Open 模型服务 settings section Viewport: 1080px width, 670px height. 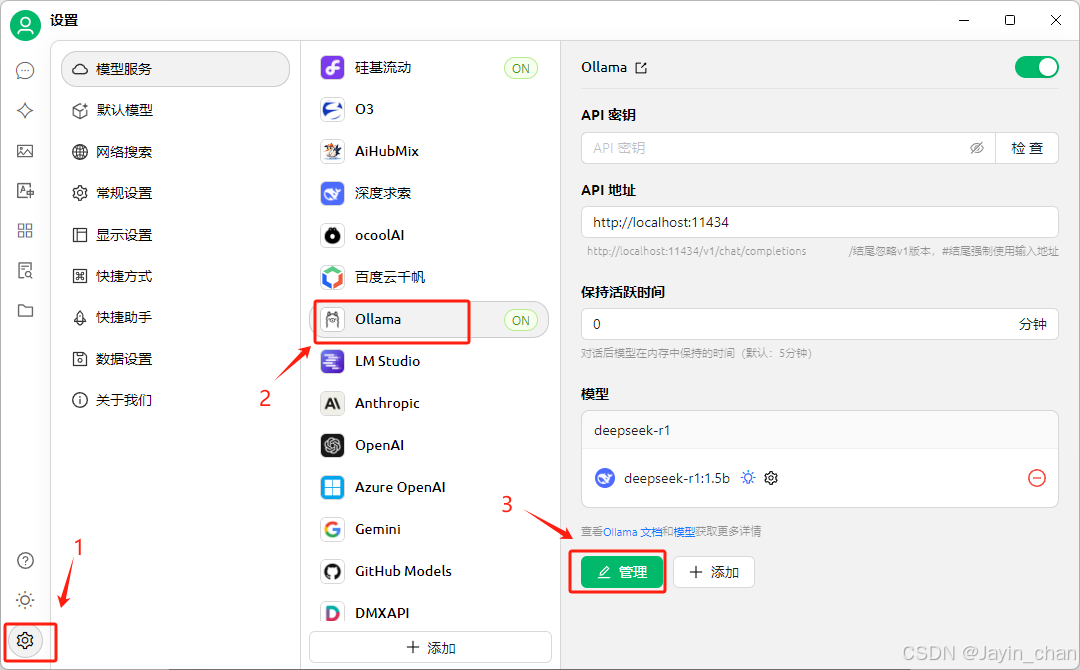175,69
